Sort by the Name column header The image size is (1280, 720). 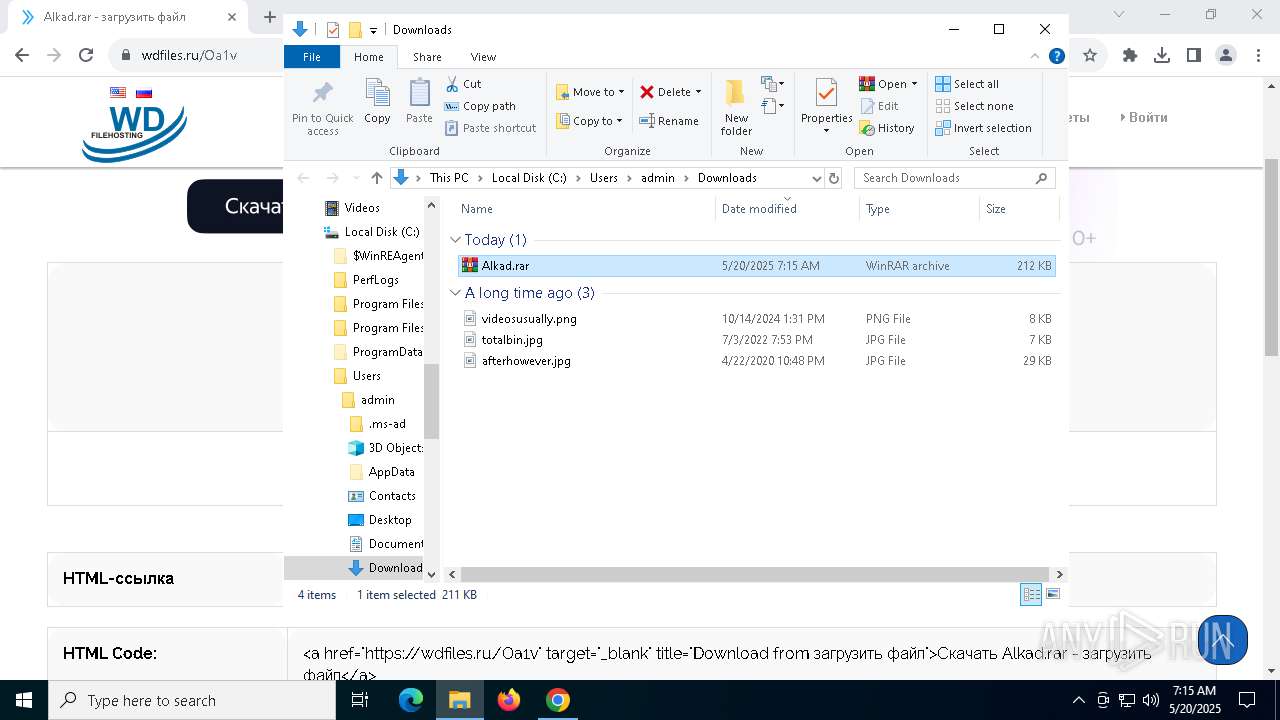tap(585, 209)
